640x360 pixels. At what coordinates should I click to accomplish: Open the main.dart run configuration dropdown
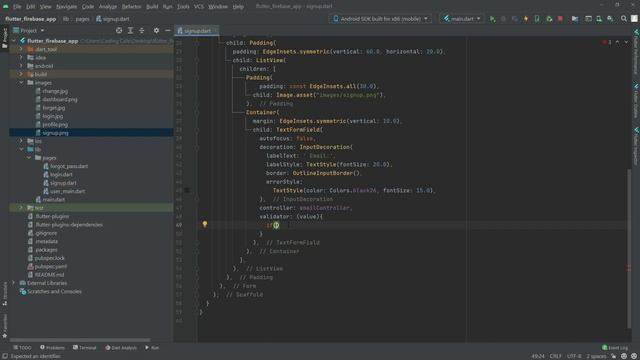coord(462,19)
